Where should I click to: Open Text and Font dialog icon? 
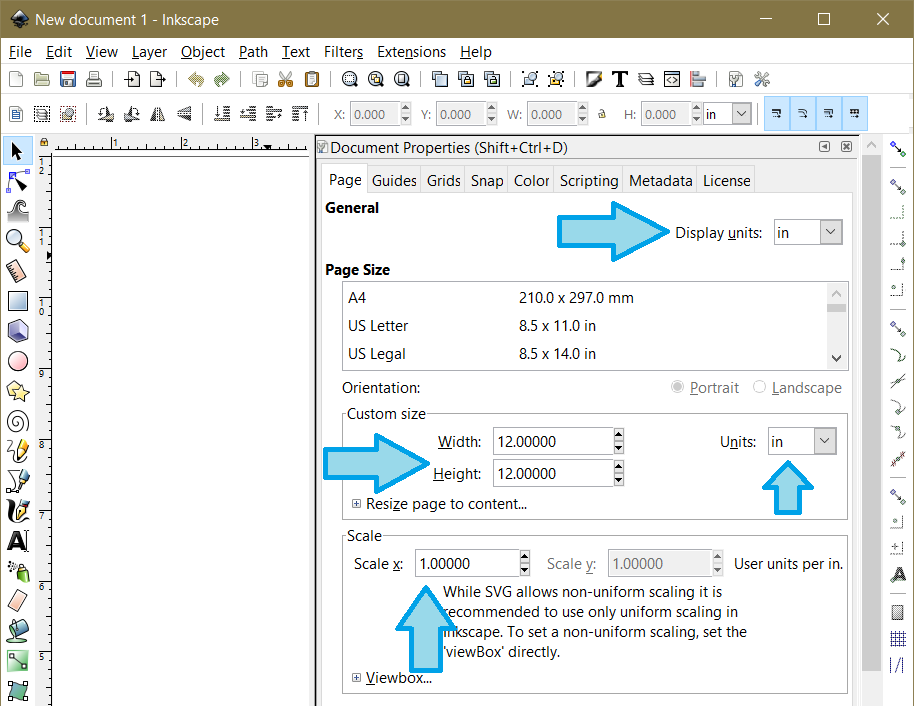(620, 79)
